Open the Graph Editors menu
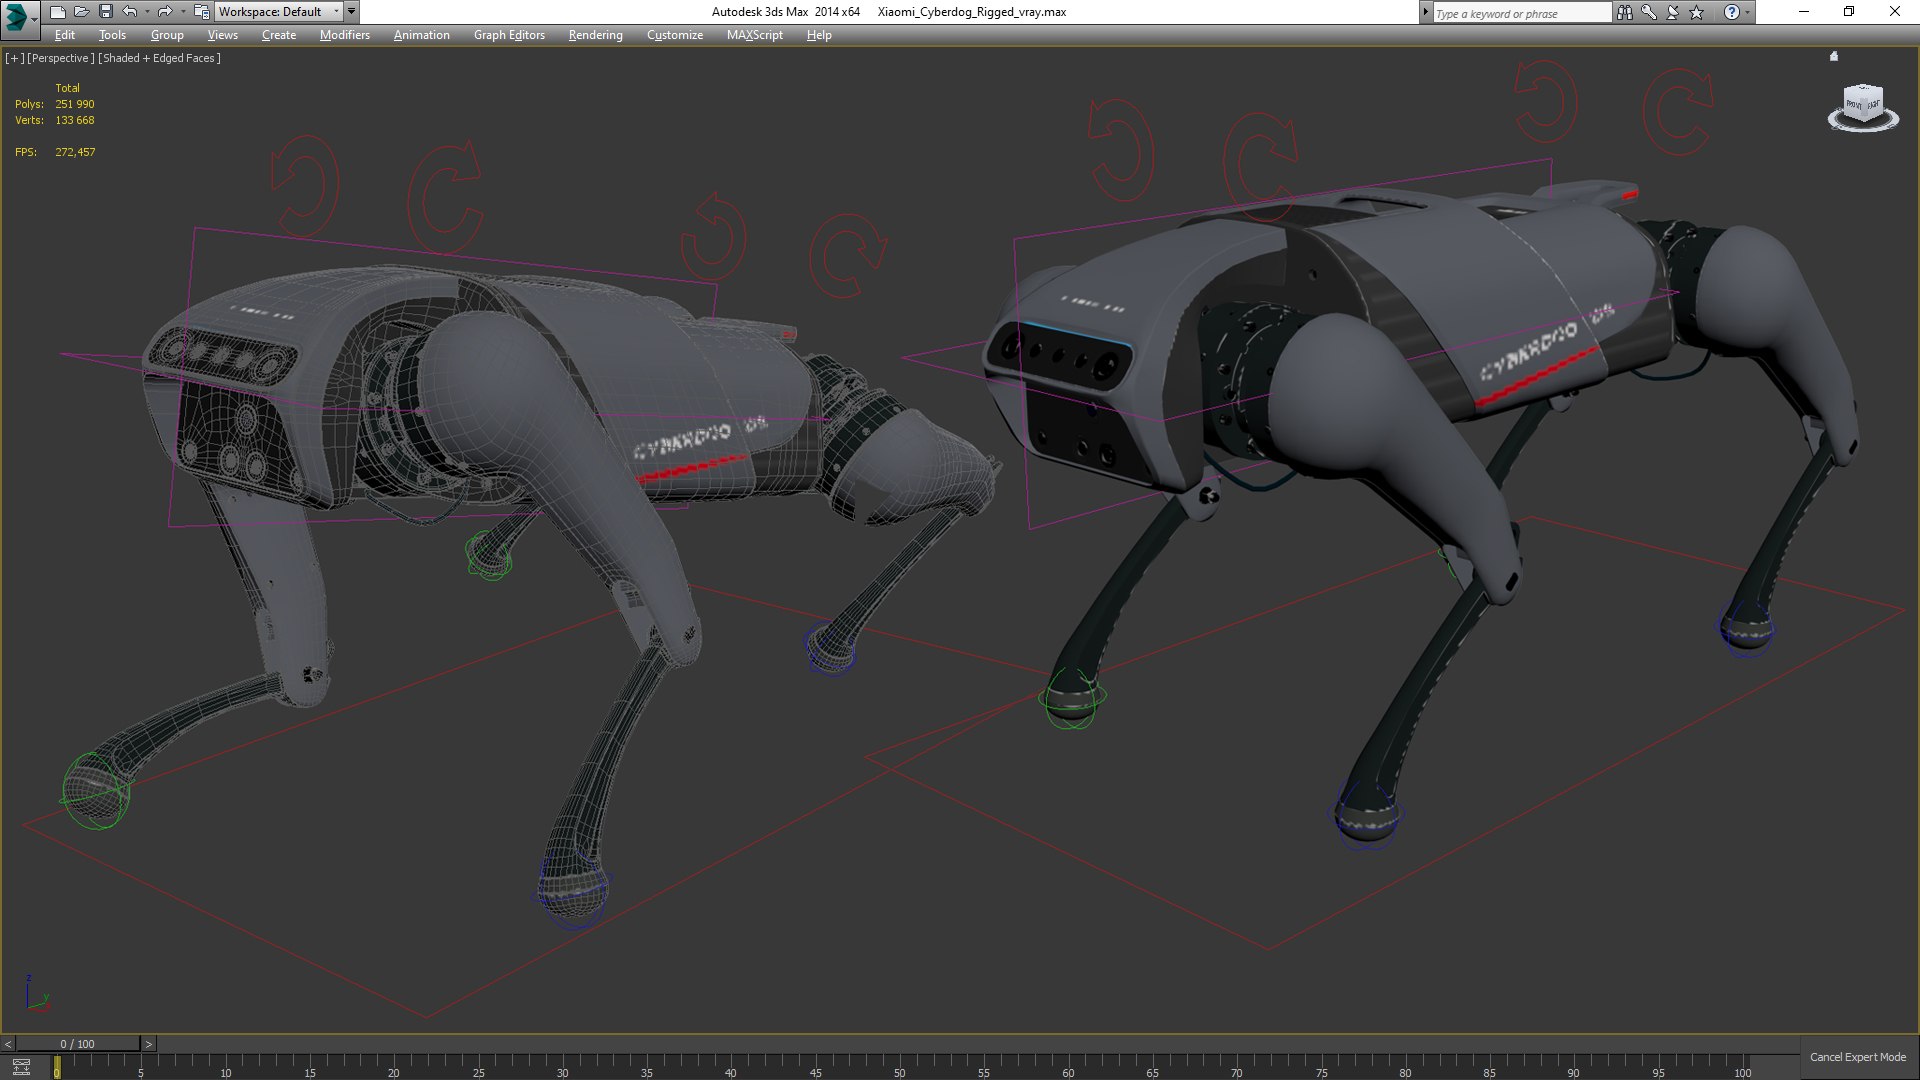 [509, 35]
